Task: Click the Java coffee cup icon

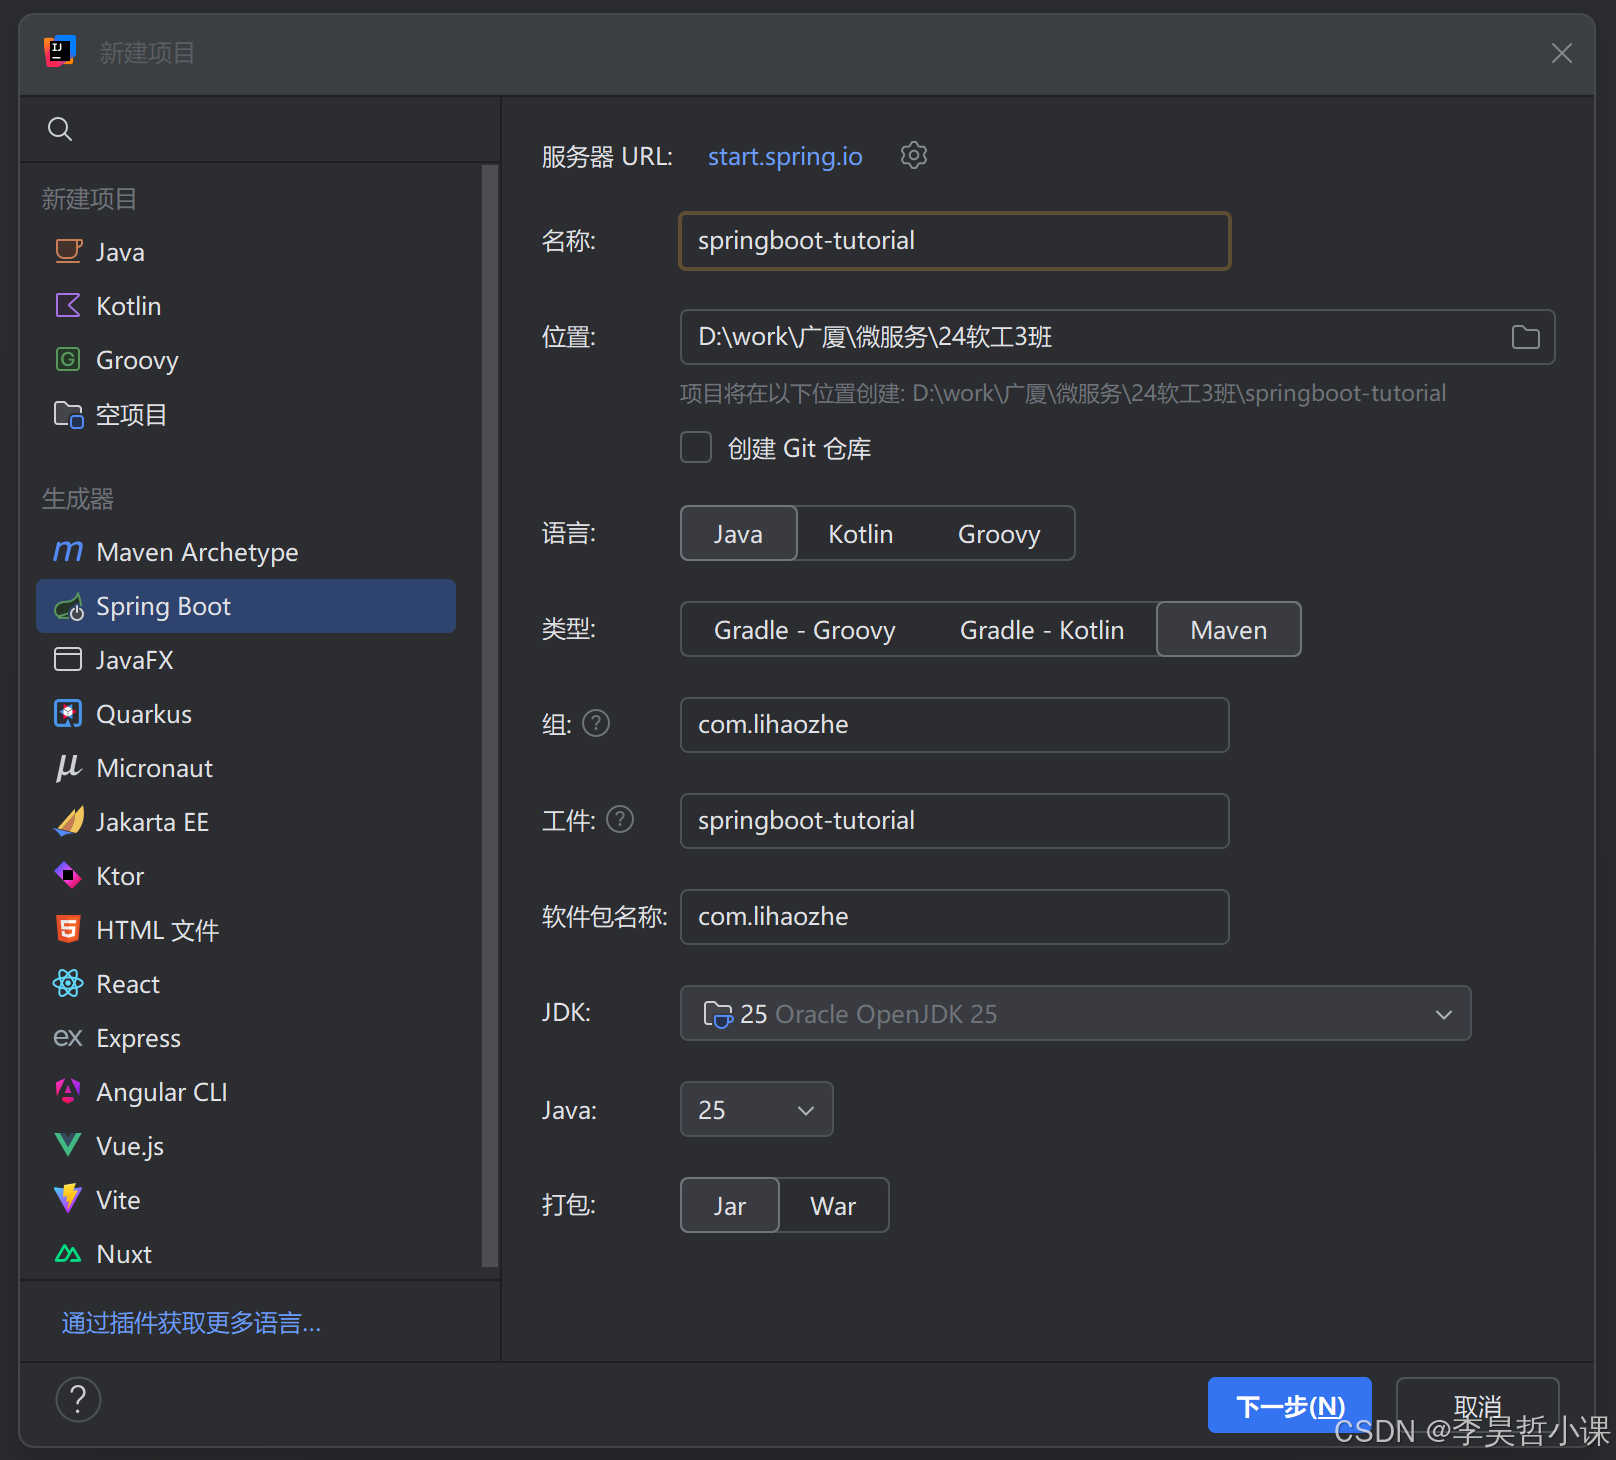Action: tap(68, 251)
